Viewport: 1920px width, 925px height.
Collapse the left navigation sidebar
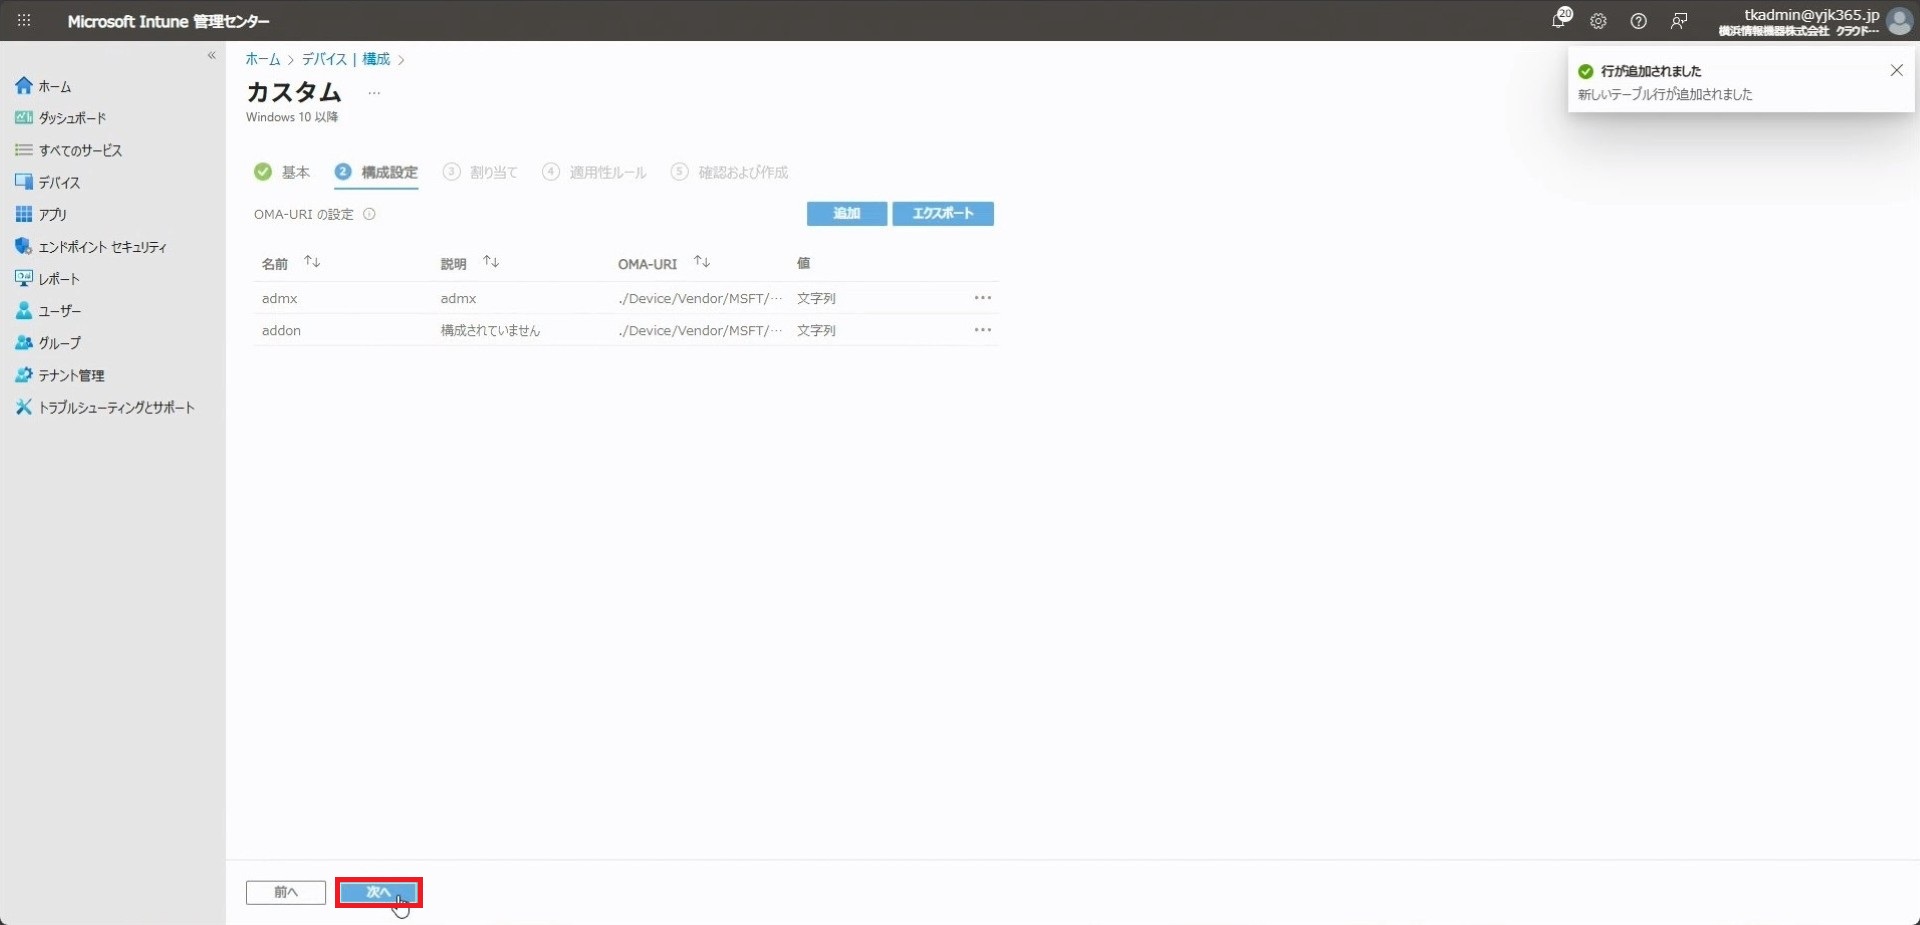click(x=211, y=55)
